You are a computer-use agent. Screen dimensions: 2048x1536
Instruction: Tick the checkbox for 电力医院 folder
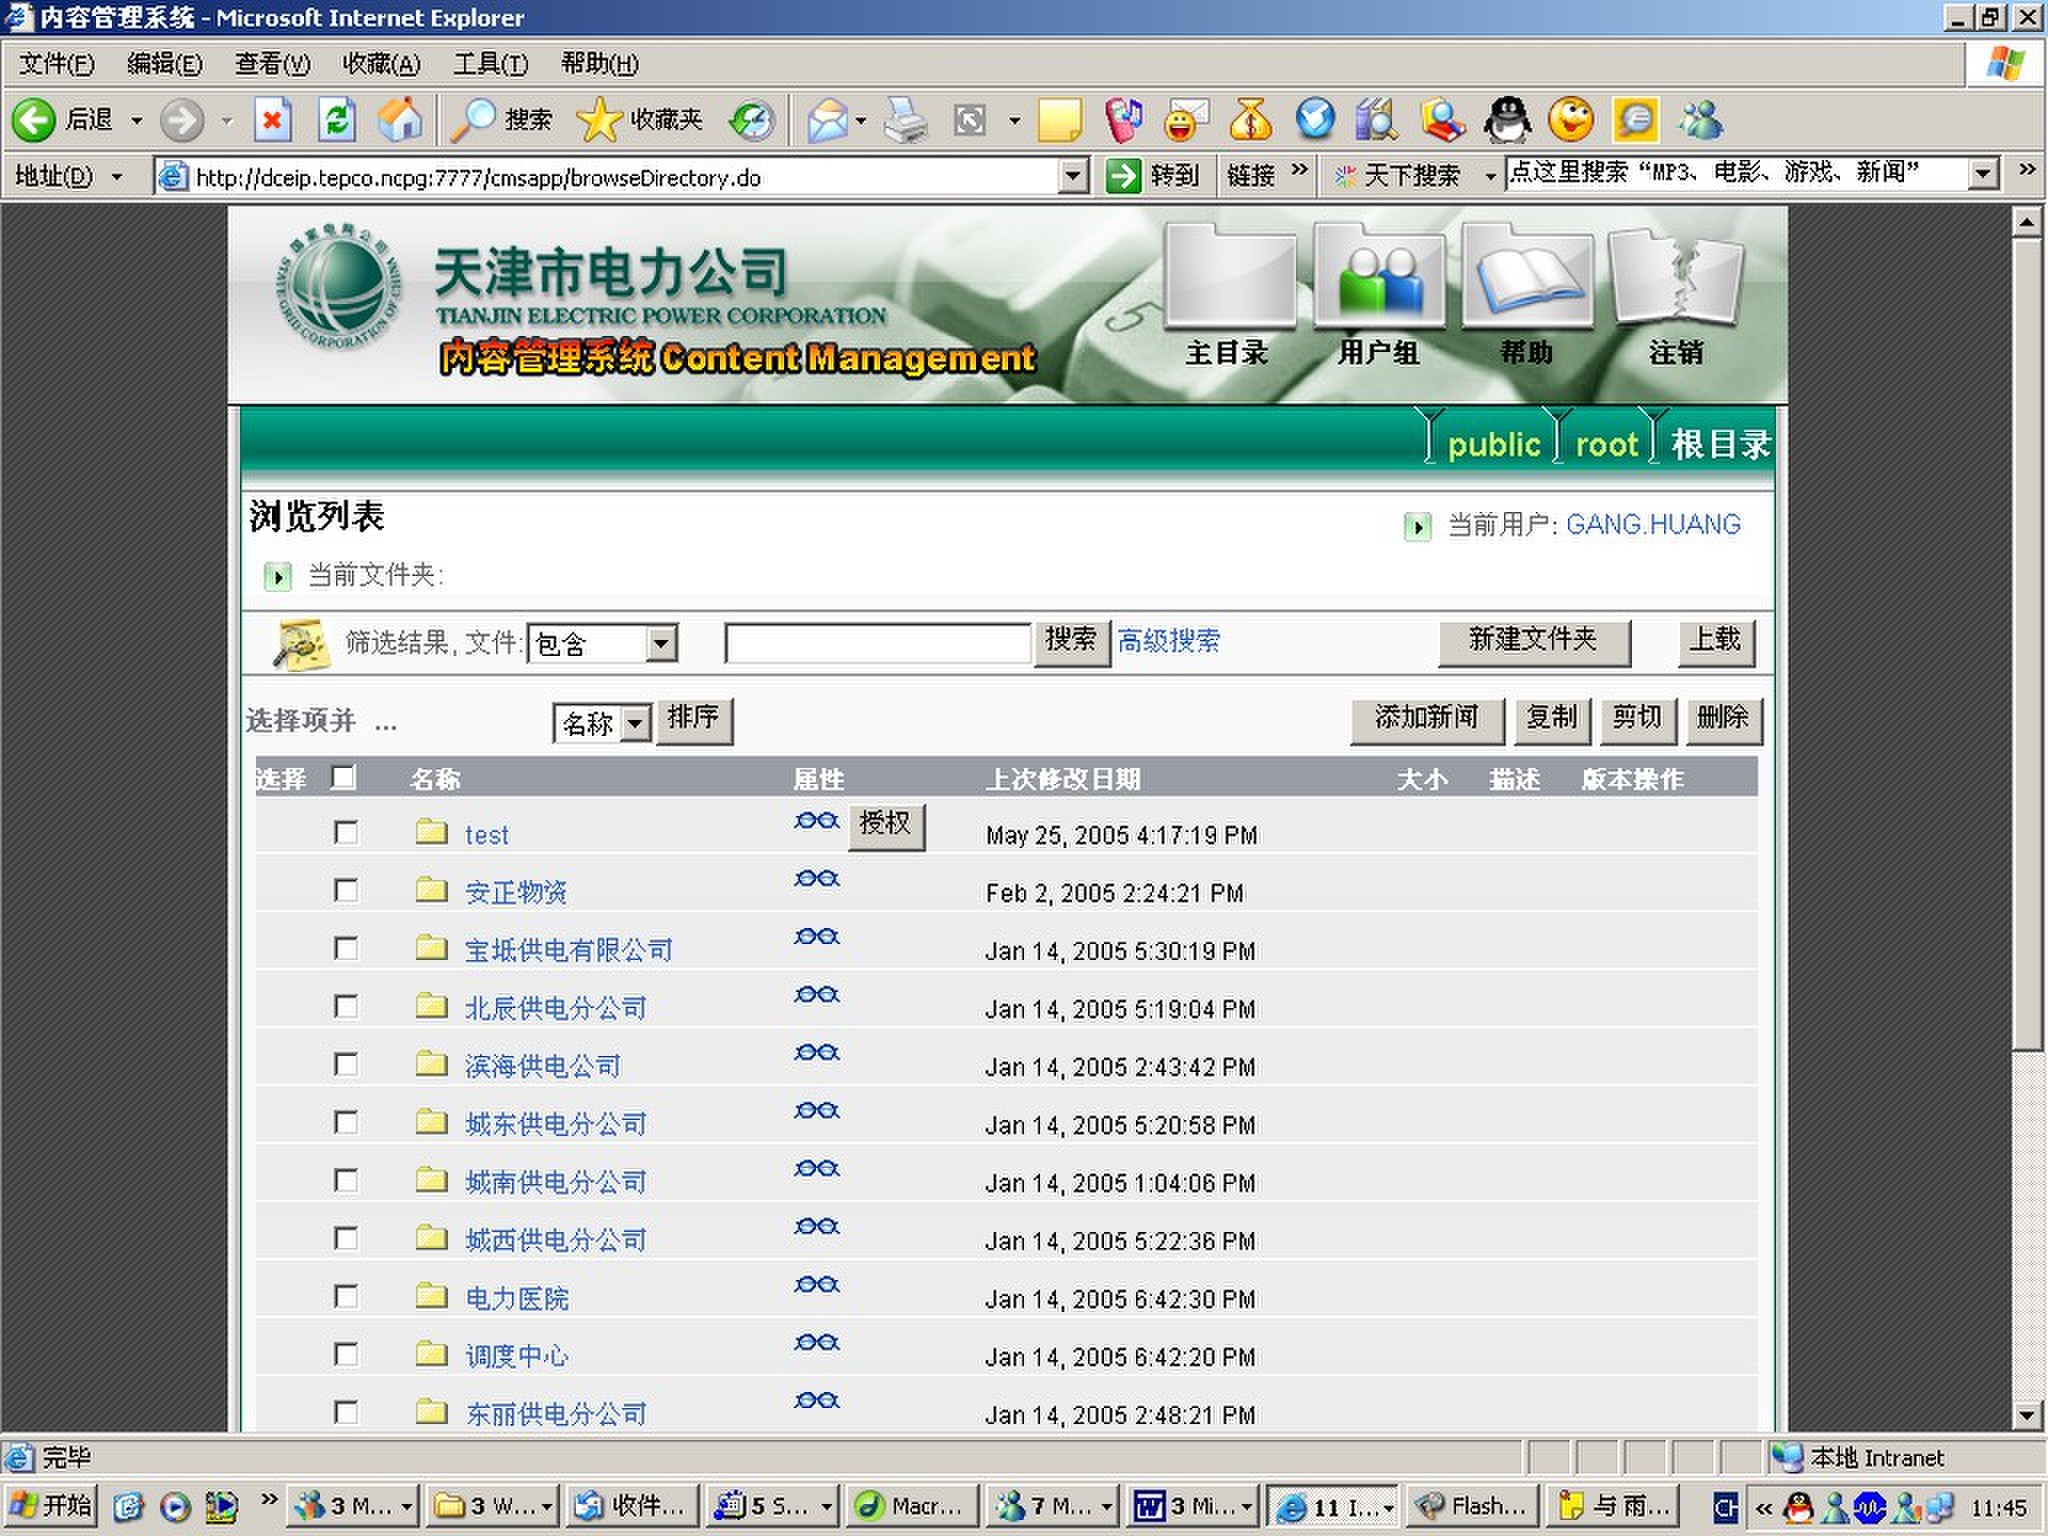[346, 1296]
